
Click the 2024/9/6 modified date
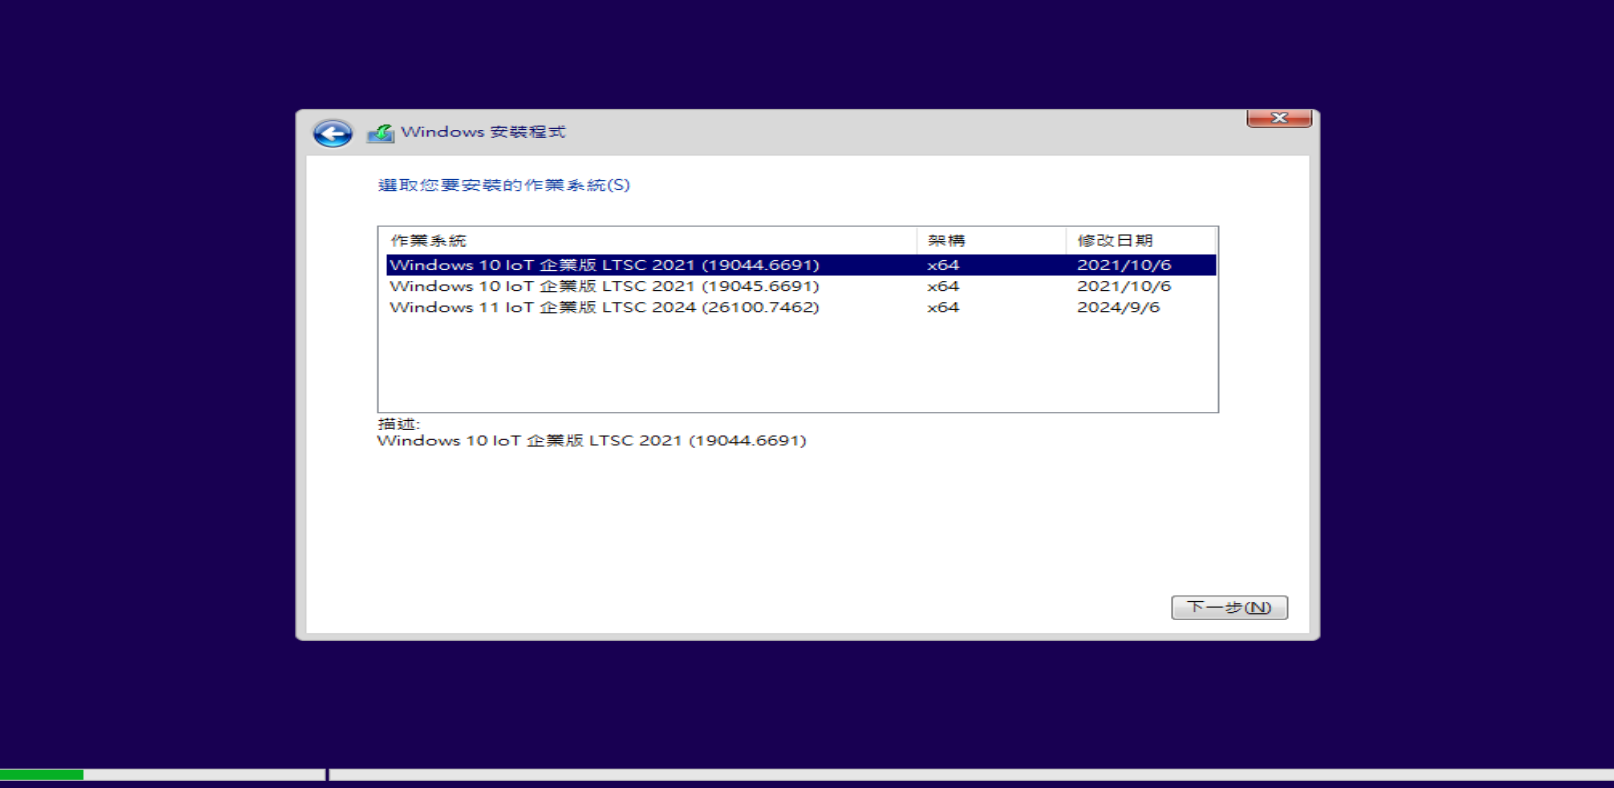click(1118, 307)
